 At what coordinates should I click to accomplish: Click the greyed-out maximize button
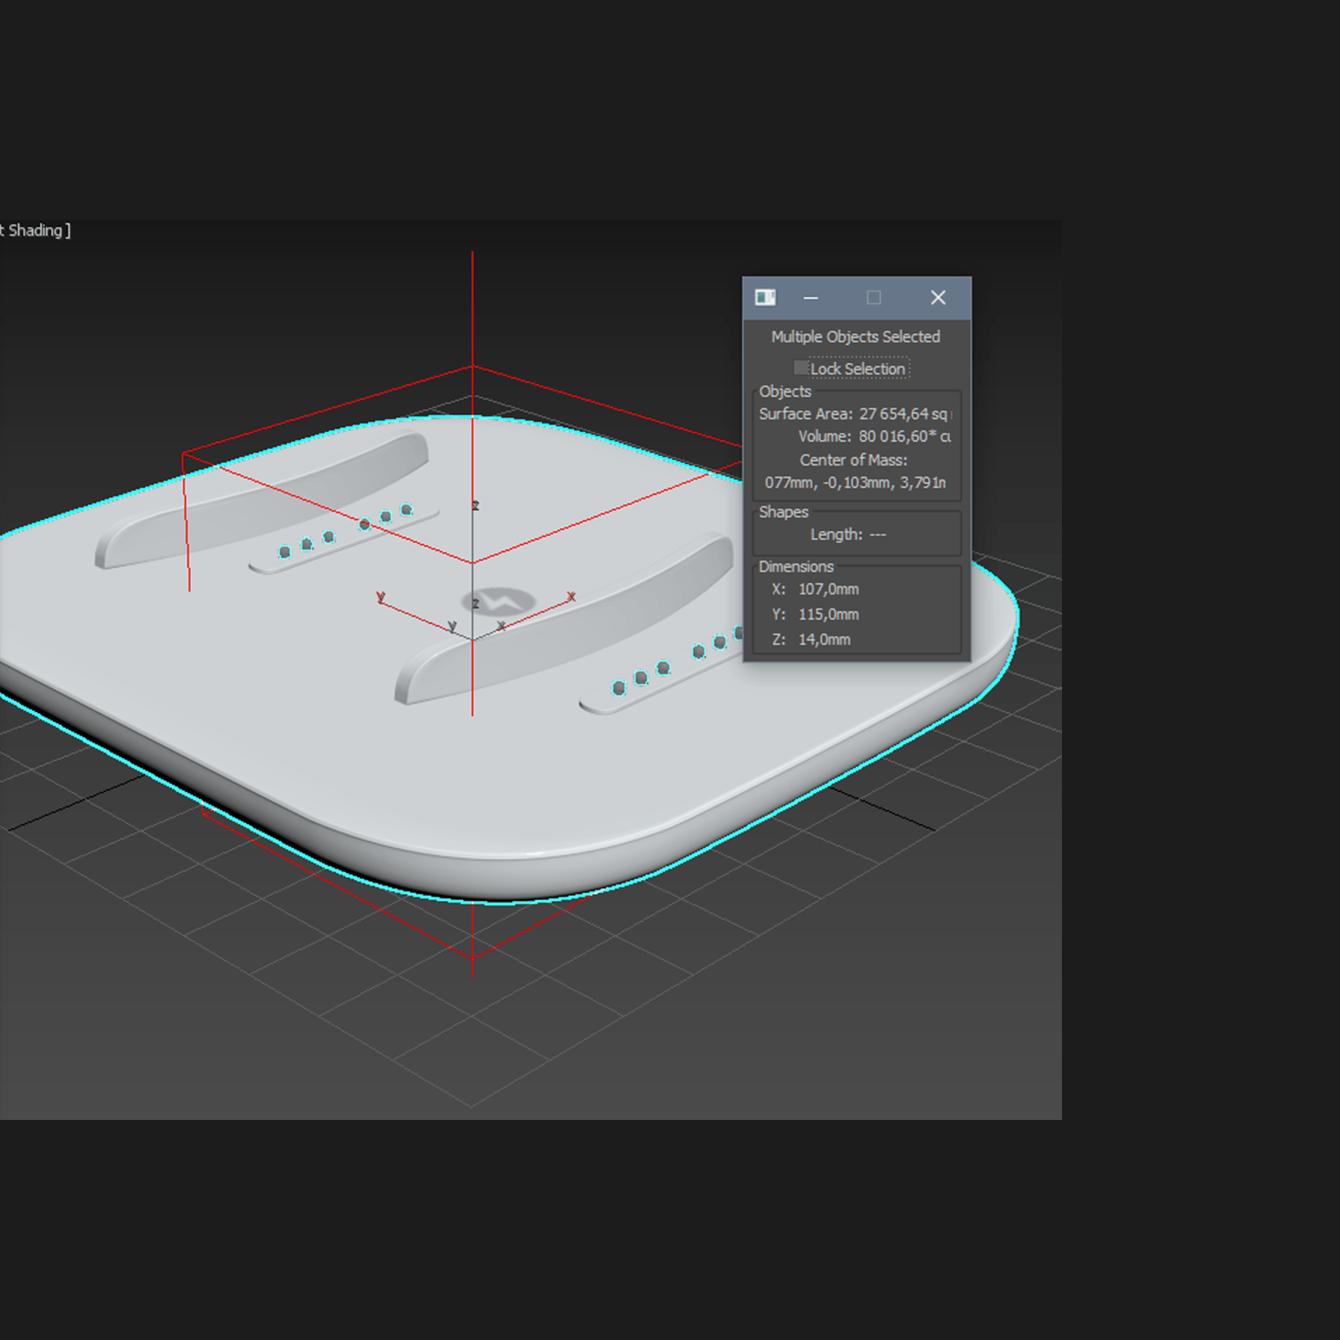[x=874, y=298]
